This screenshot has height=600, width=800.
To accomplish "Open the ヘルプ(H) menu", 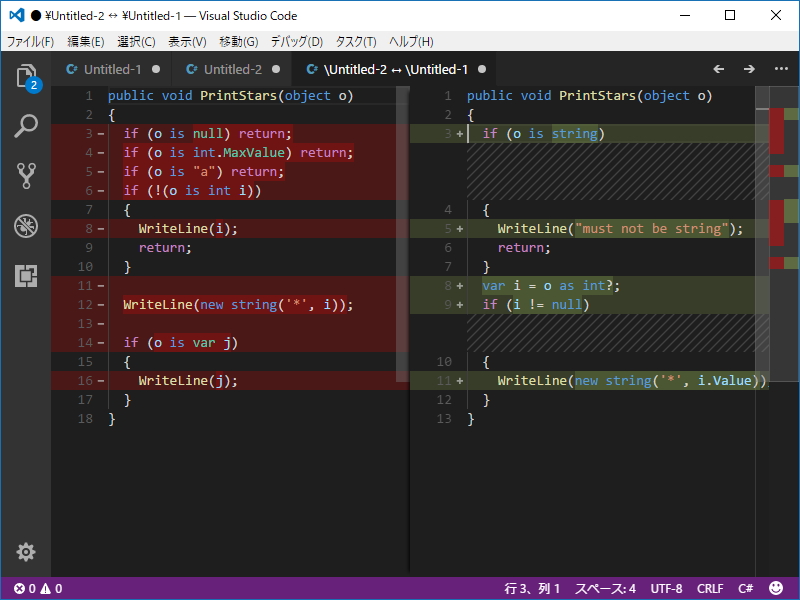I will [411, 41].
